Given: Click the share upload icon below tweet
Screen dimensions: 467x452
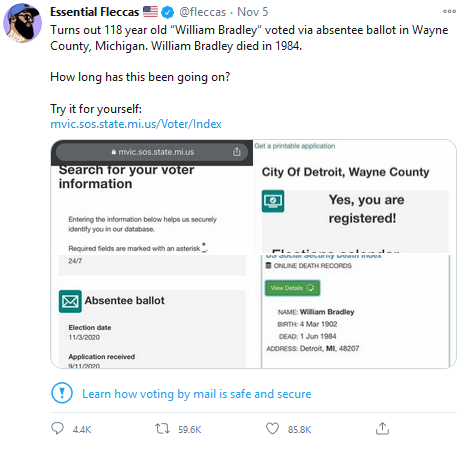Looking at the screenshot, I should [x=382, y=428].
